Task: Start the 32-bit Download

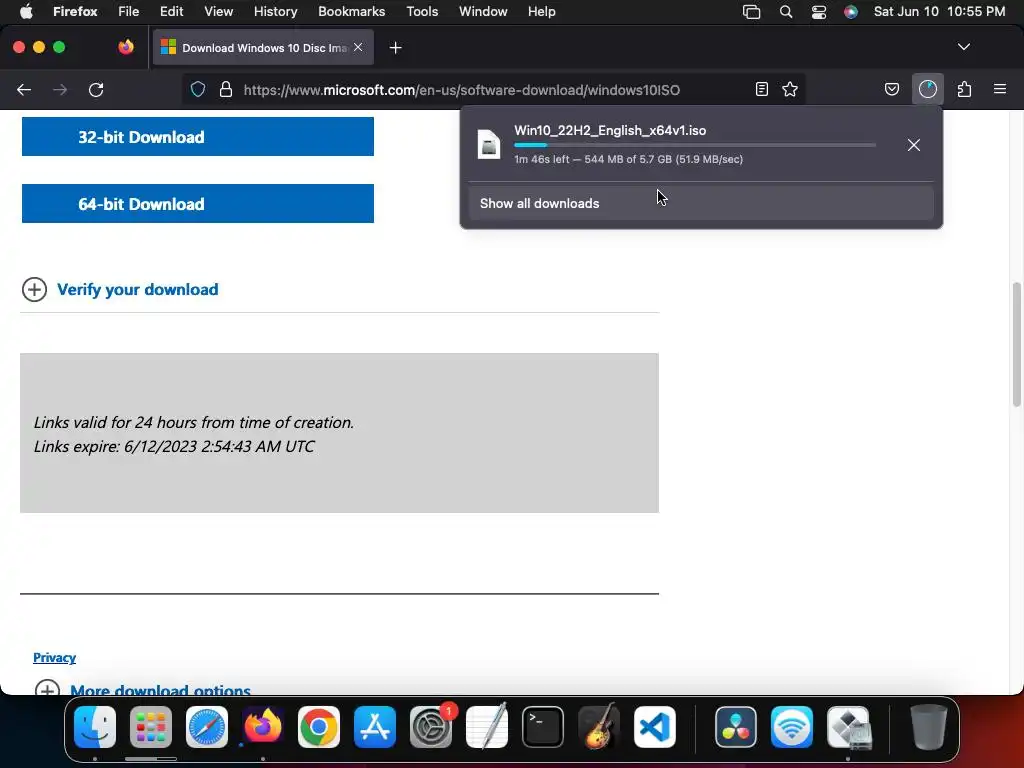Action: point(198,136)
